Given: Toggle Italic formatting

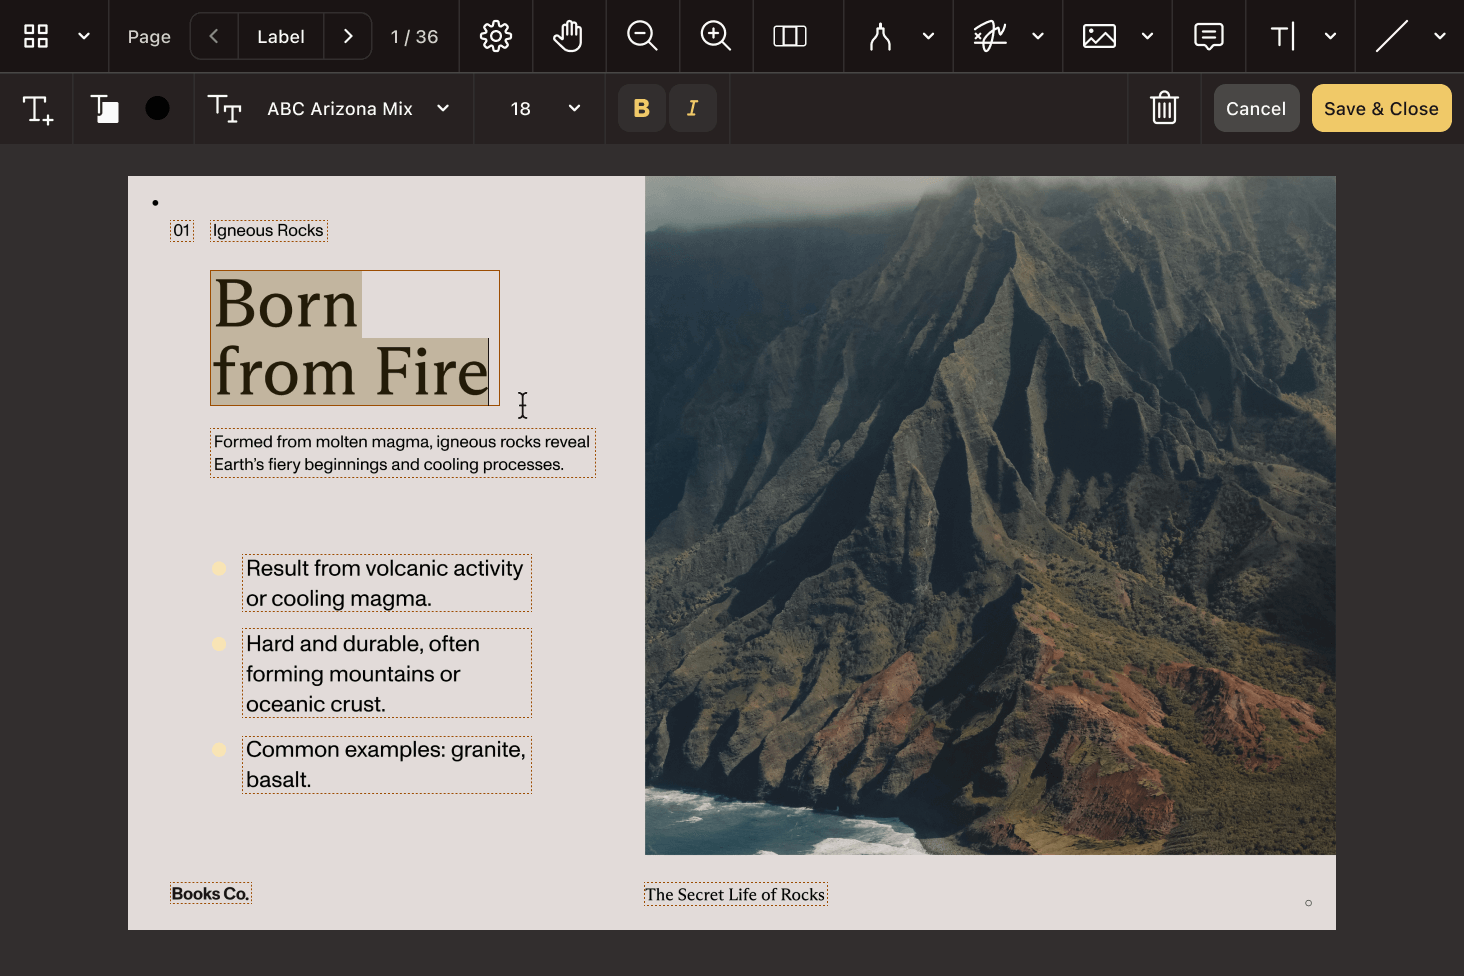Looking at the screenshot, I should click(x=692, y=108).
